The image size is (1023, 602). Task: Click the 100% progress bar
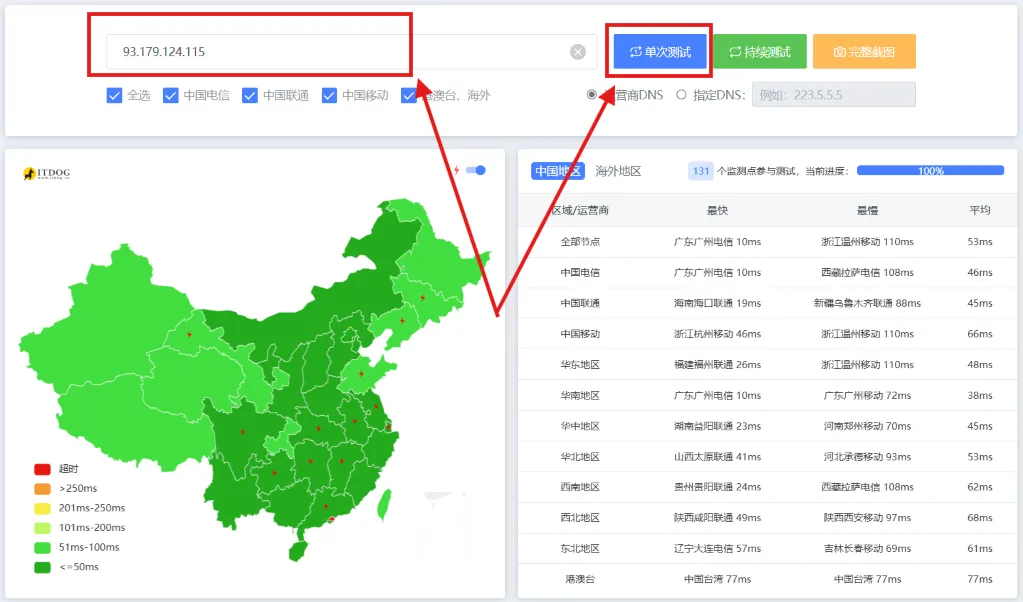pyautogui.click(x=930, y=171)
